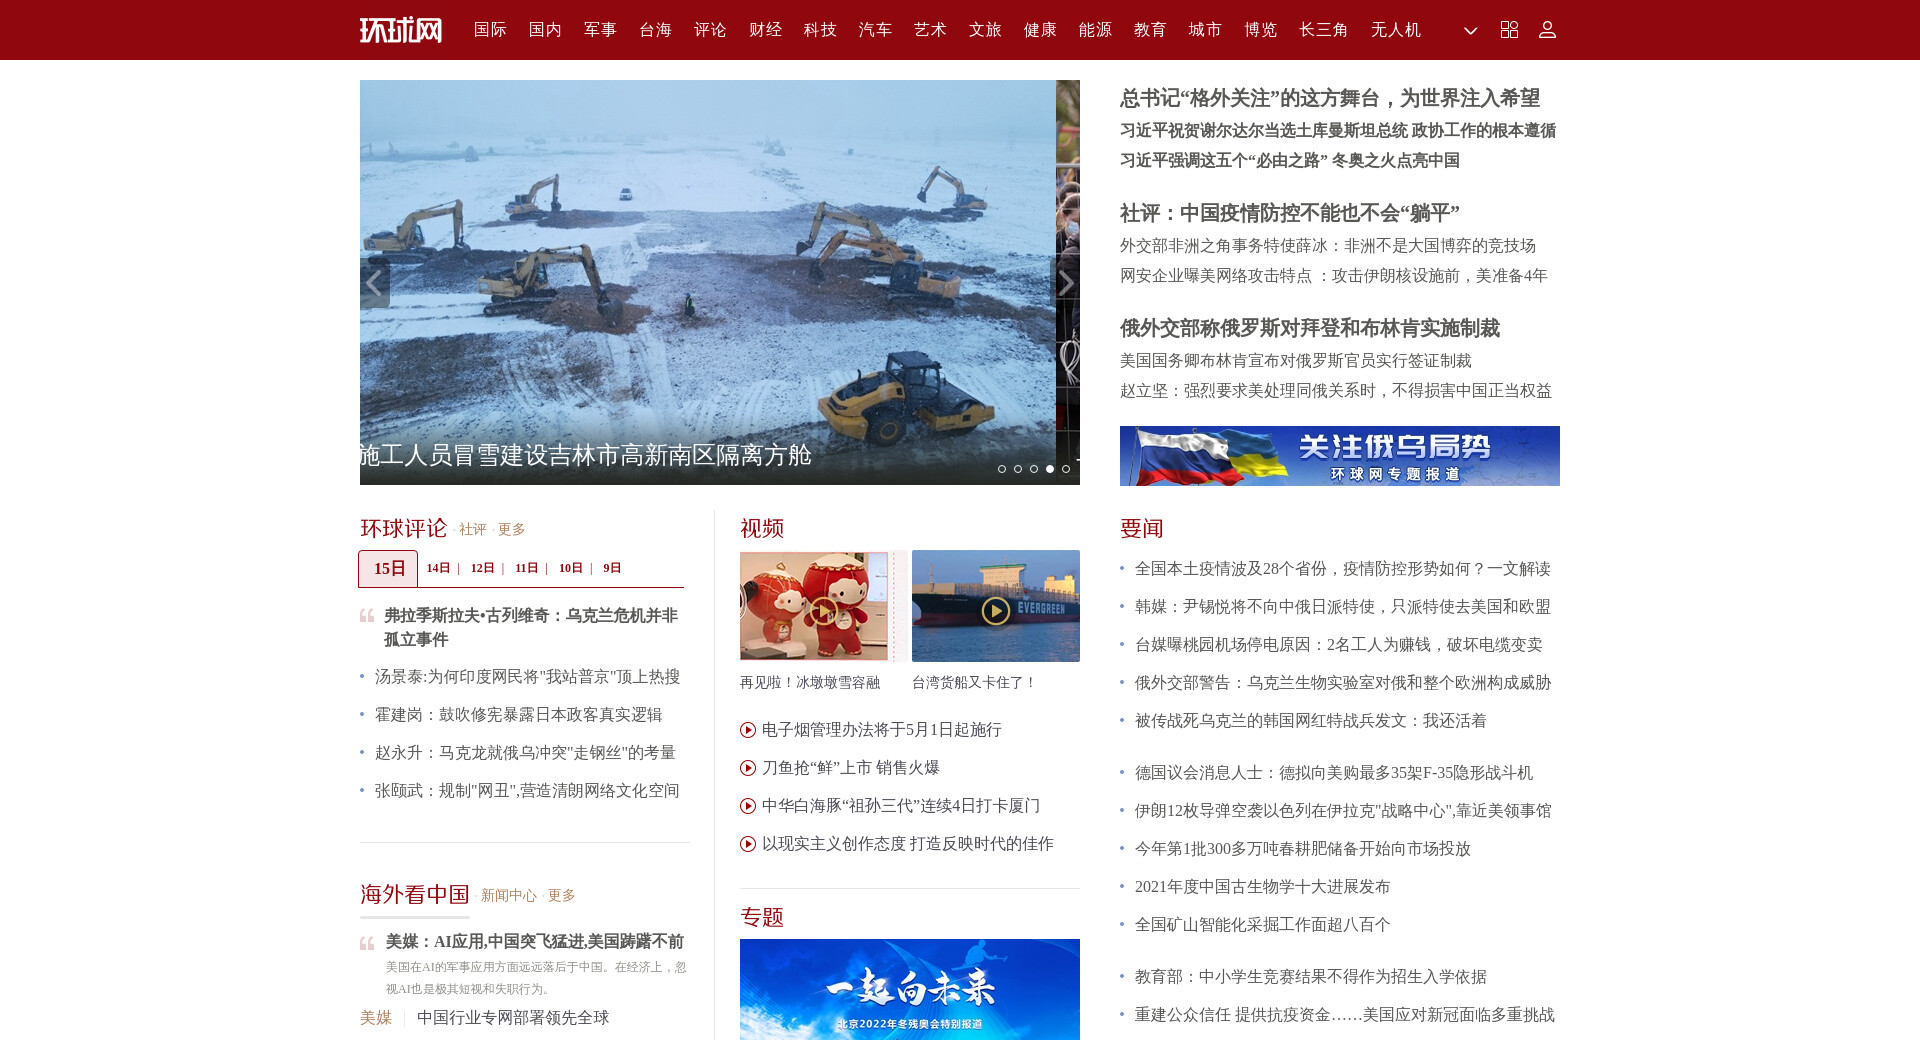Open the 无人机 navigation channel
Screen dimensions: 1920x1040
tap(1395, 30)
